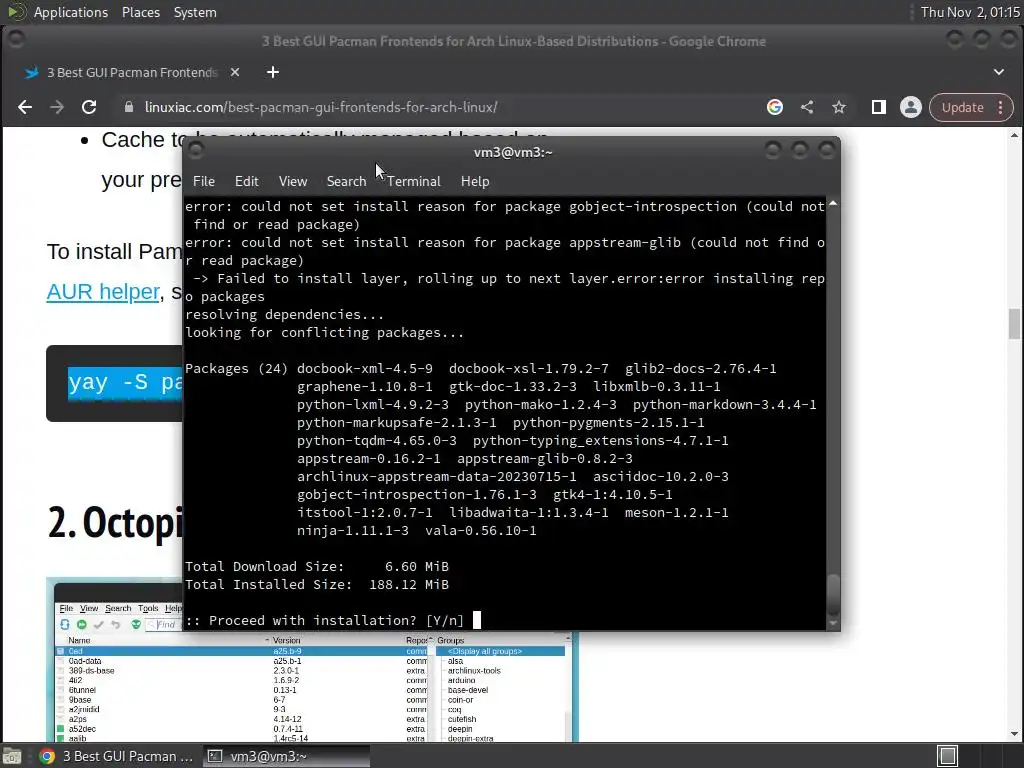Image resolution: width=1024 pixels, height=768 pixels.
Task: Click the Applications menu logo icon
Action: pyautogui.click(x=16, y=11)
